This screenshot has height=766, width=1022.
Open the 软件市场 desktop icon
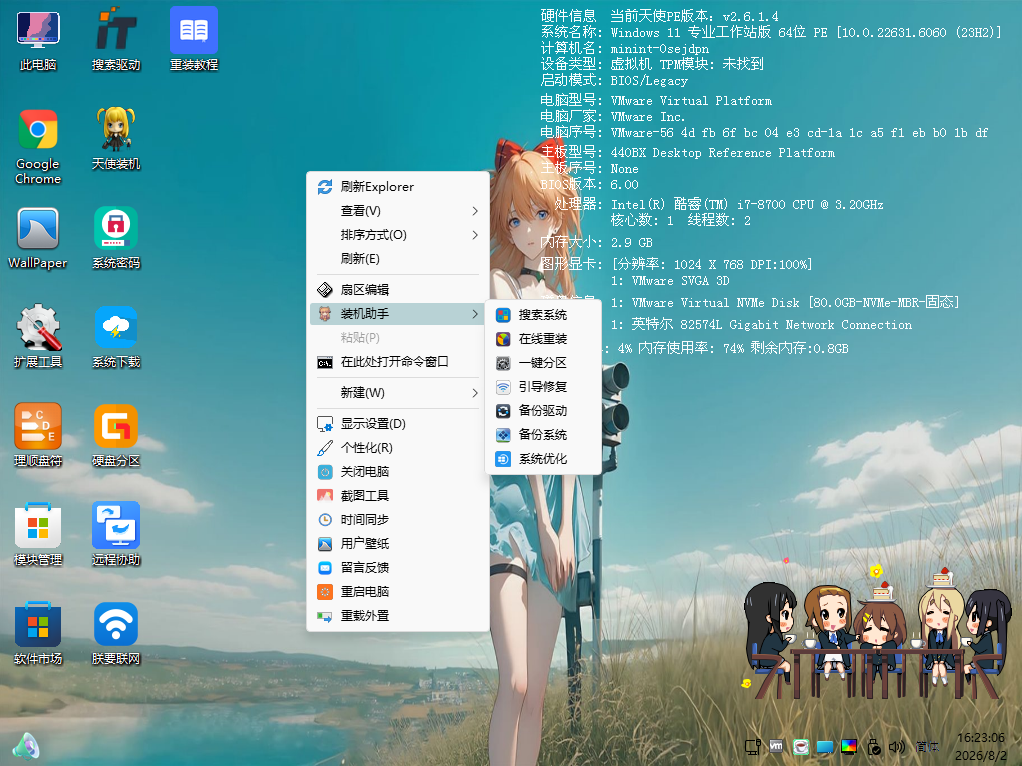[38, 634]
